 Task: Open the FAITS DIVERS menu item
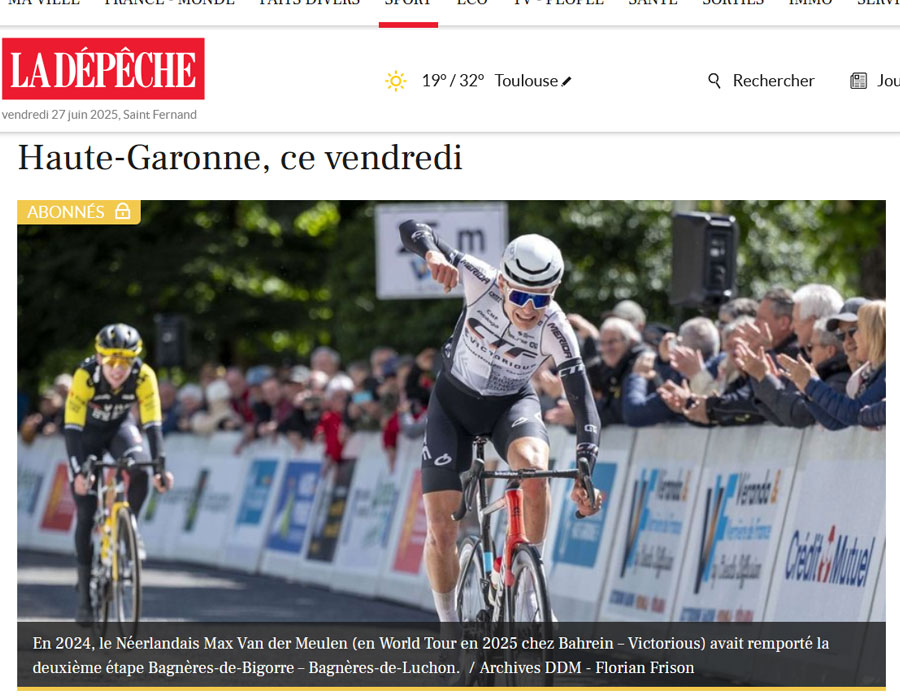click(309, 3)
